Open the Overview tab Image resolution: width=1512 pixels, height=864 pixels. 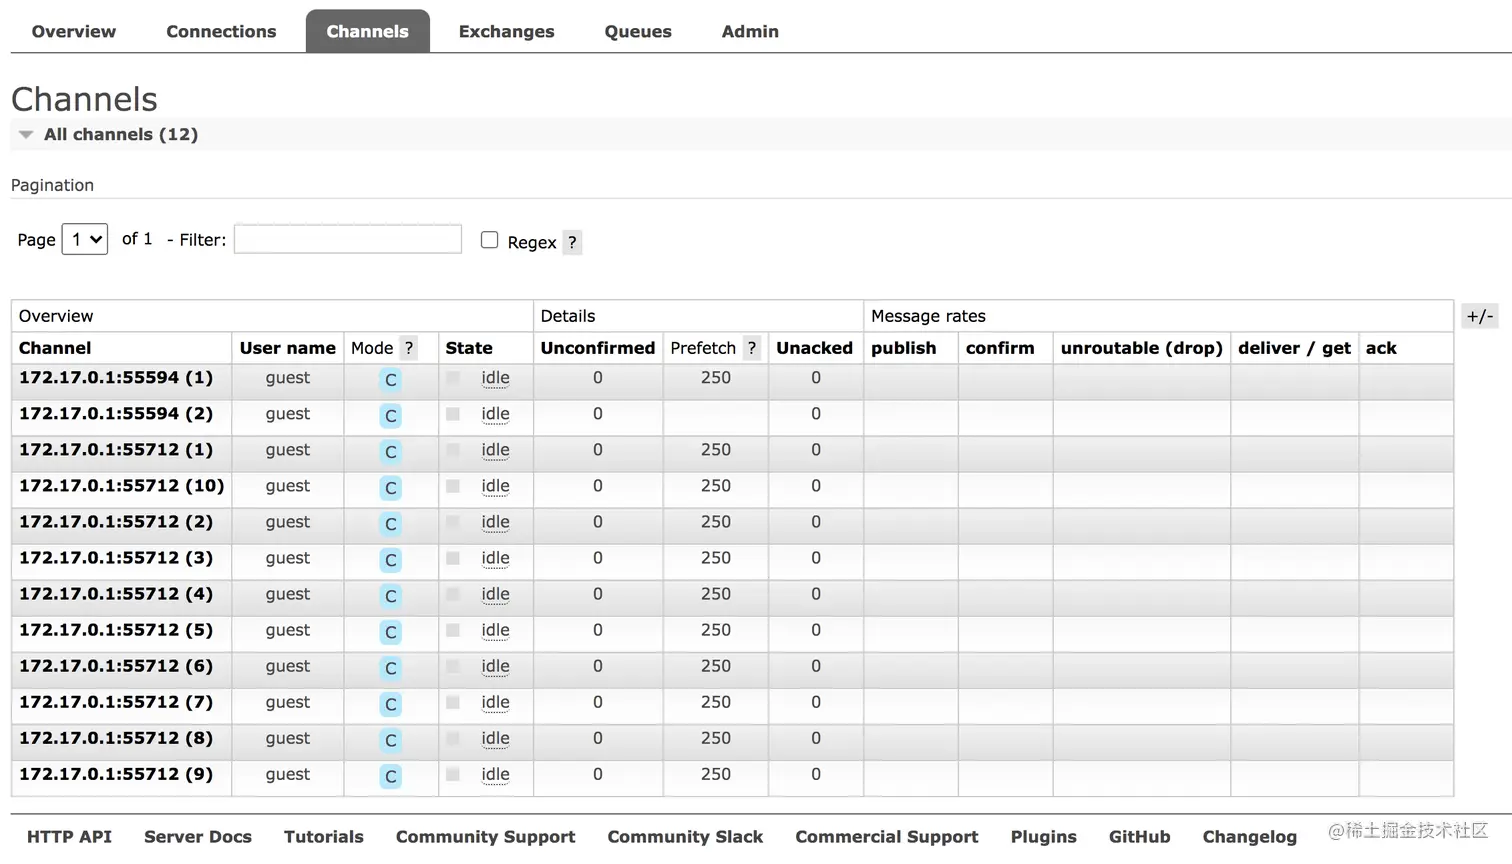click(73, 31)
